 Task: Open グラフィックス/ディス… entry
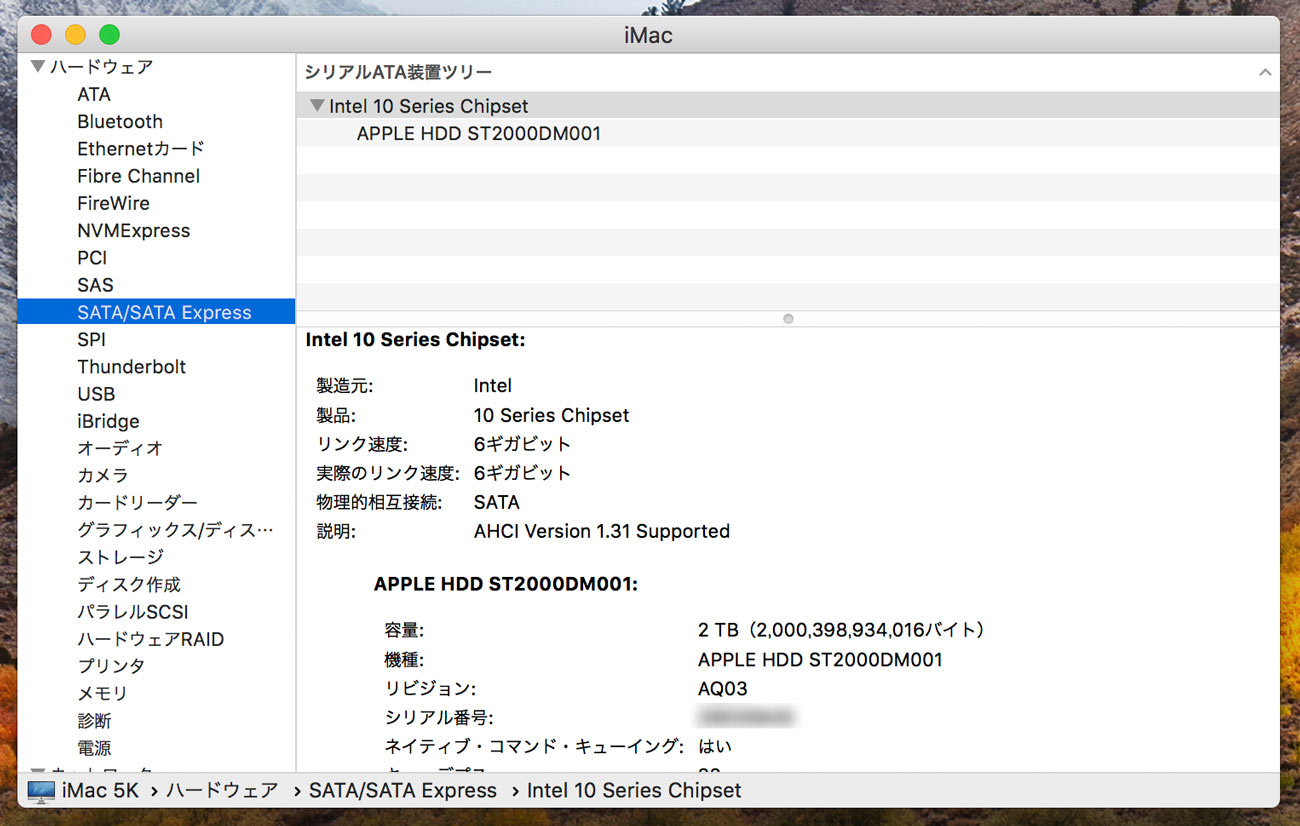pyautogui.click(x=175, y=530)
